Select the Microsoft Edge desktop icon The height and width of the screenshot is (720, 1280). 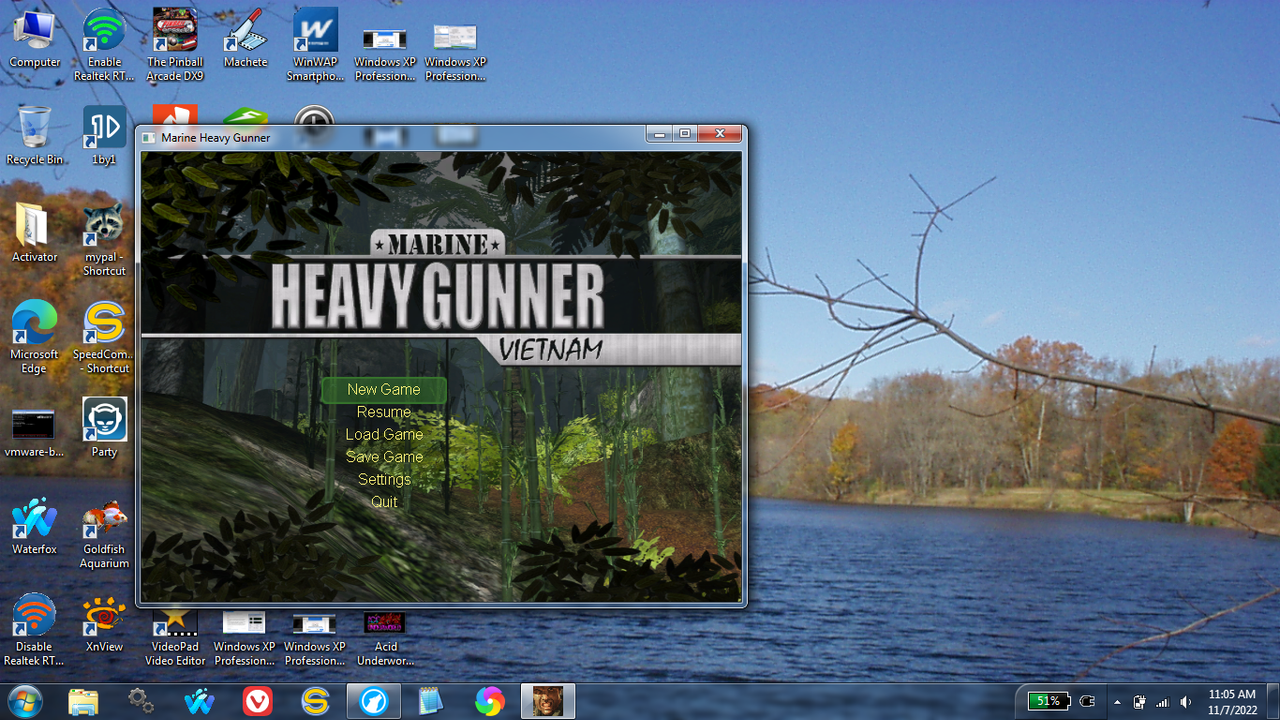pos(34,338)
